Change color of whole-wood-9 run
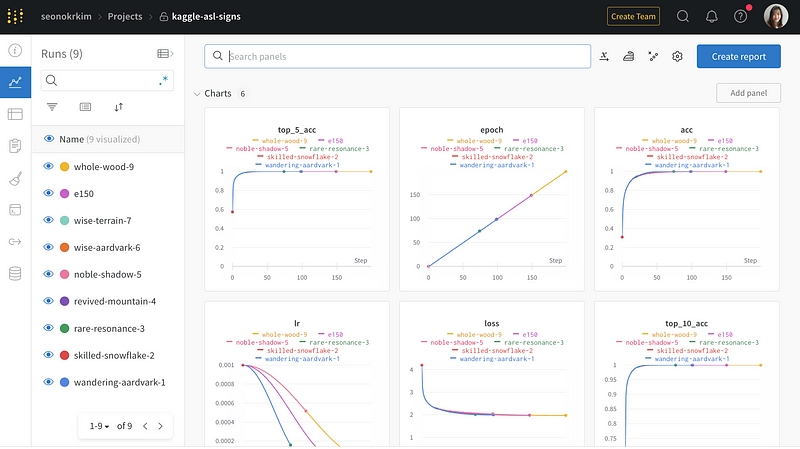 point(65,166)
